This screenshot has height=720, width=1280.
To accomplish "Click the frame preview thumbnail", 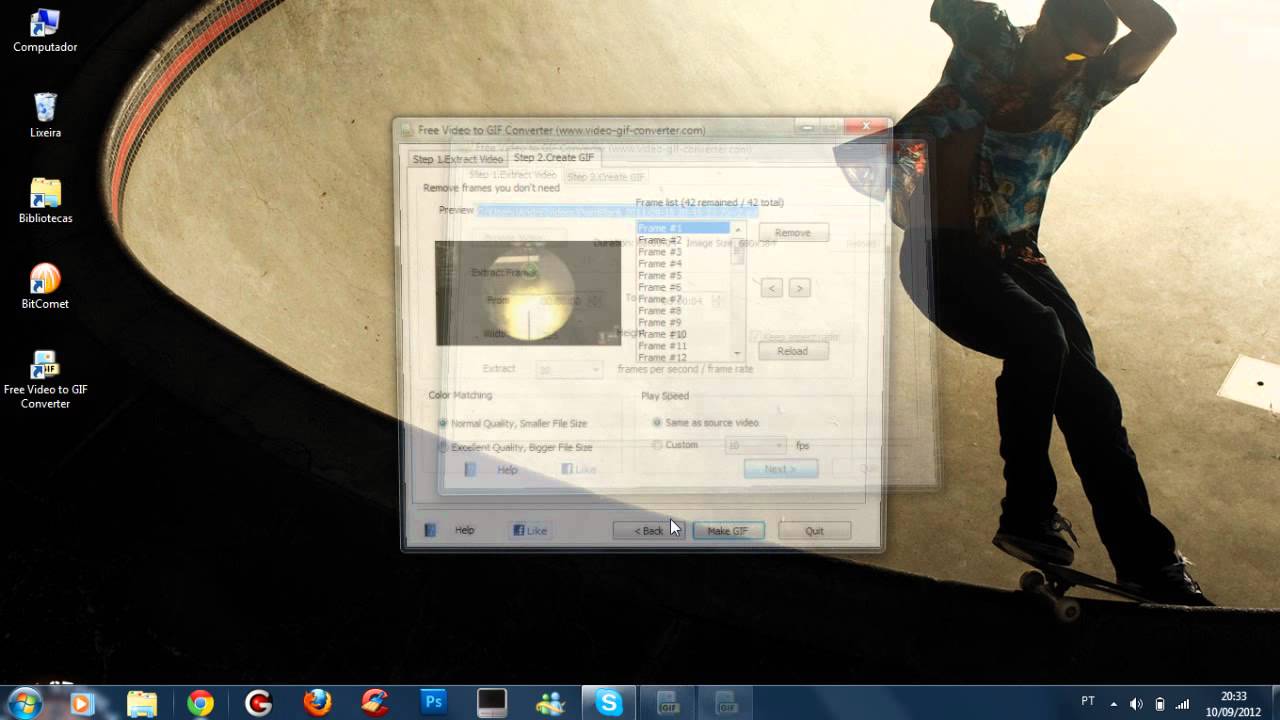I will [528, 293].
